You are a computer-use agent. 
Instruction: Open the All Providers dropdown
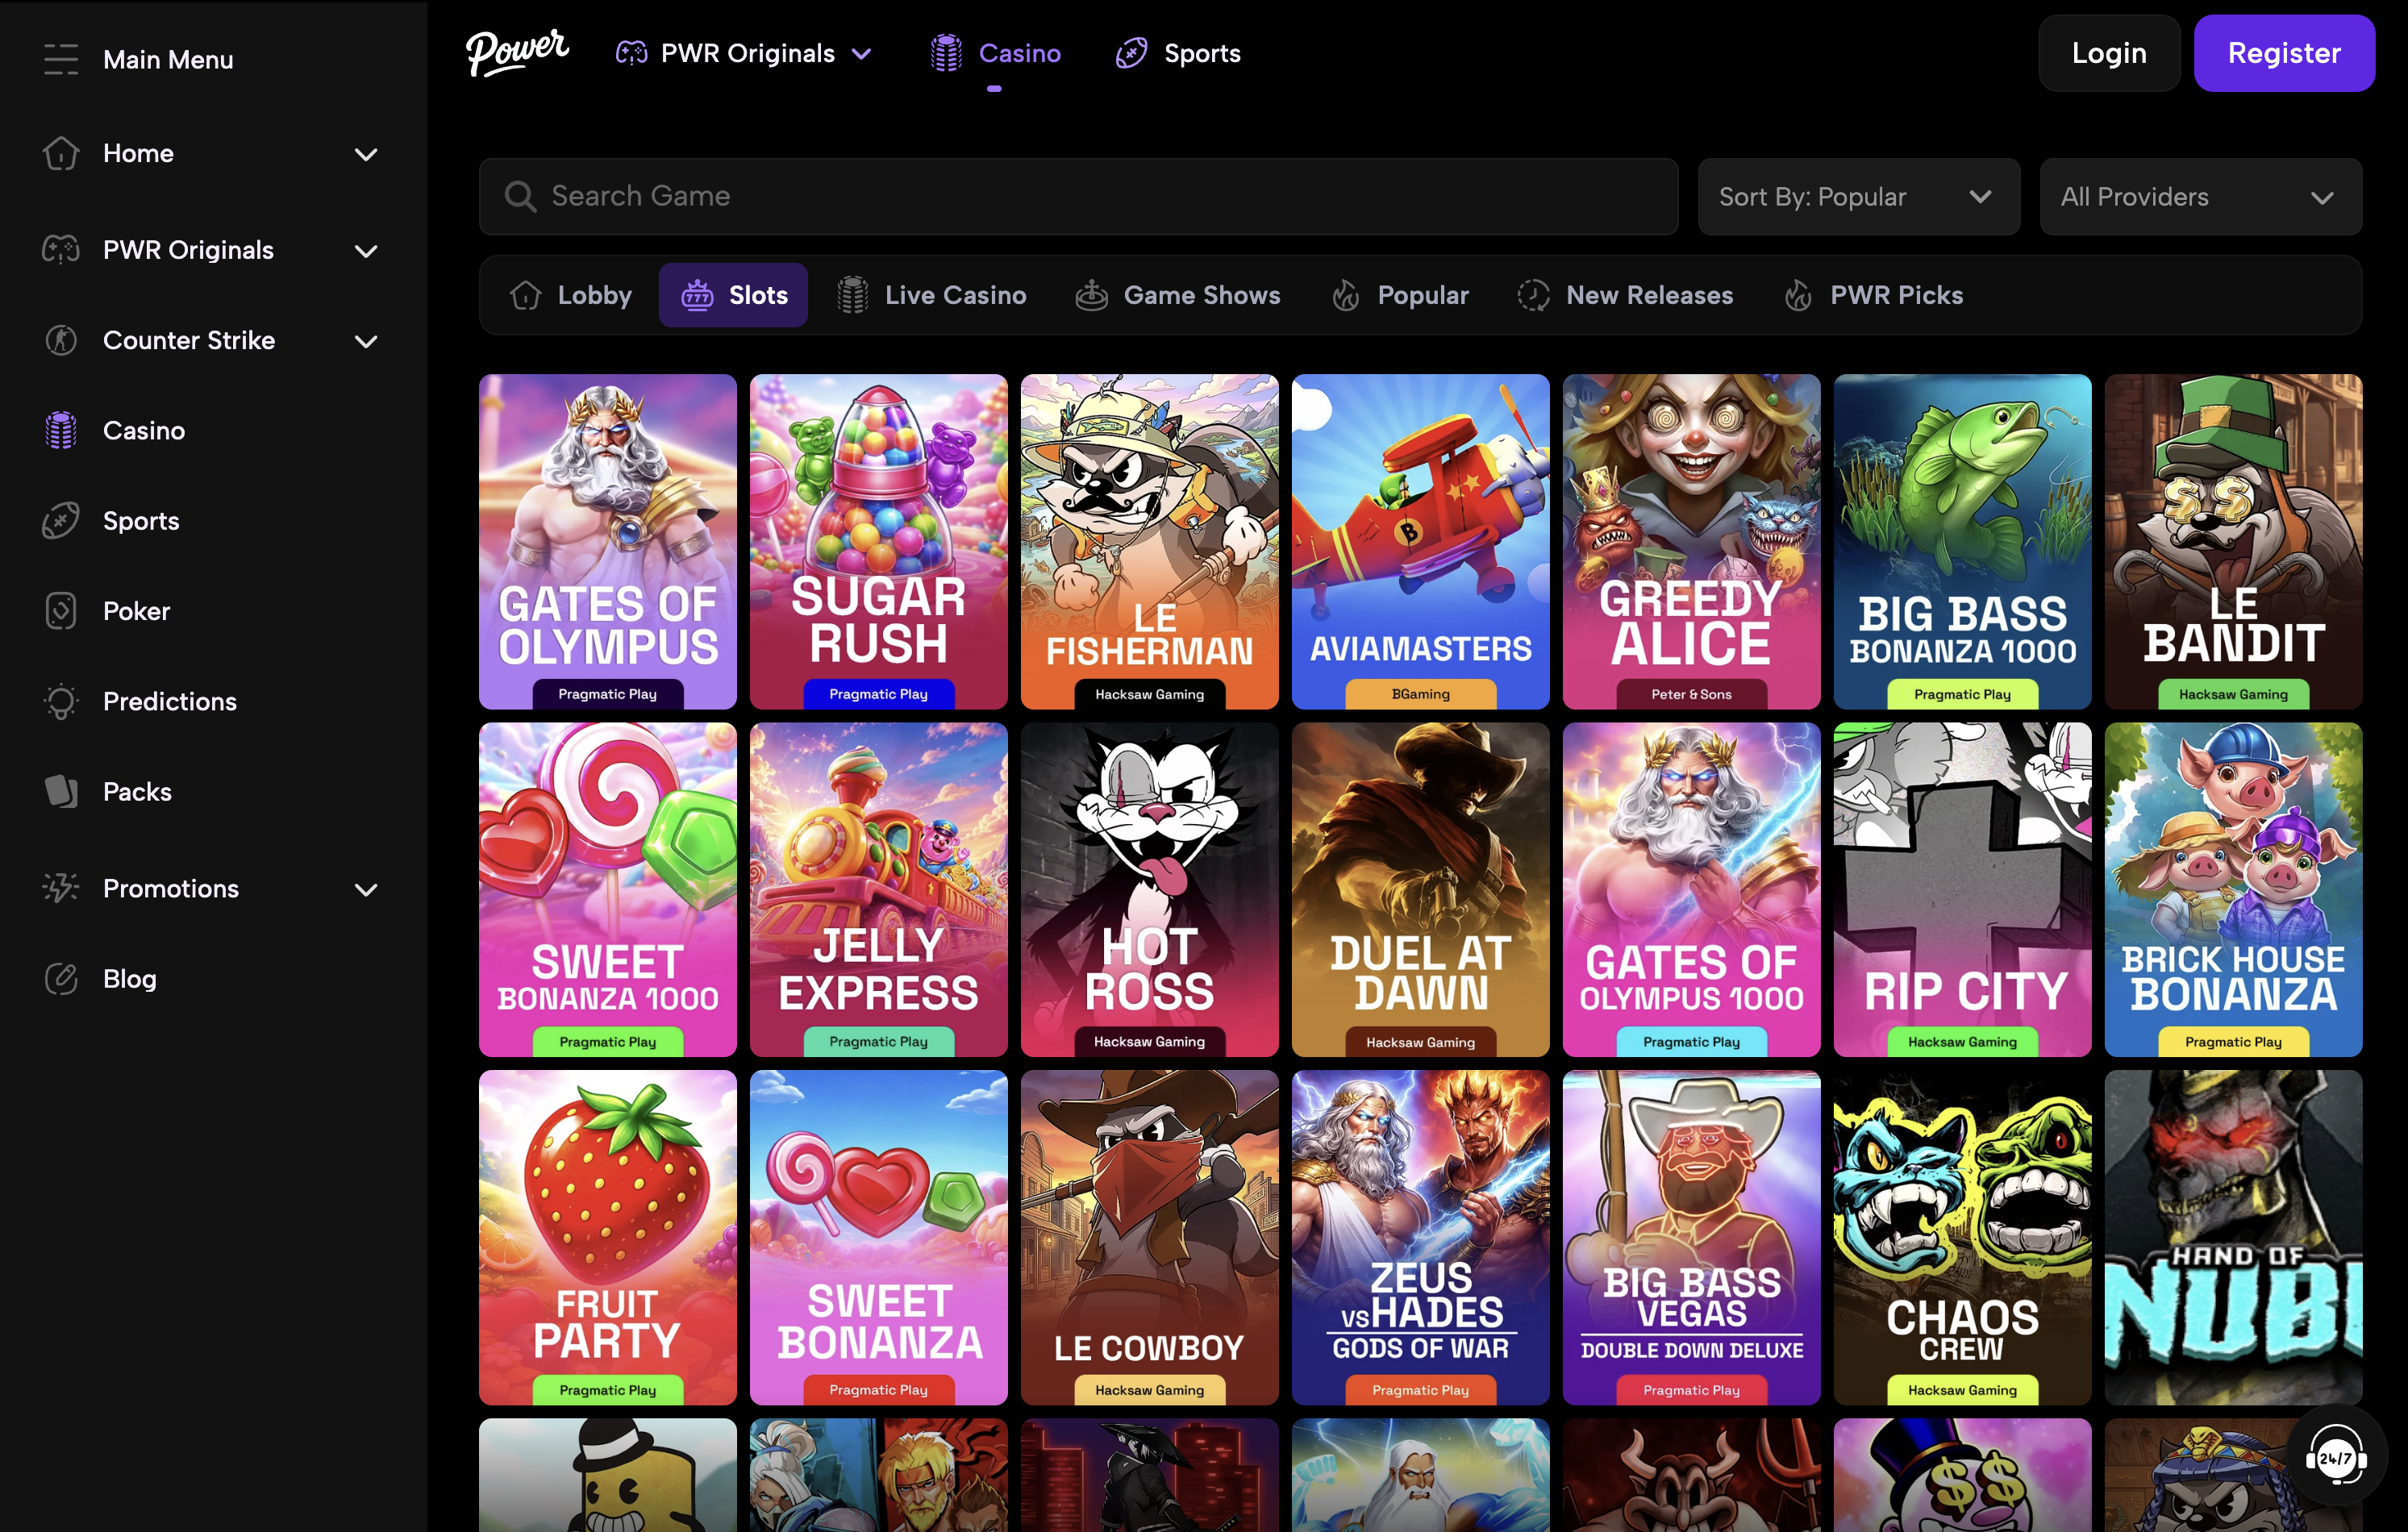2201,197
